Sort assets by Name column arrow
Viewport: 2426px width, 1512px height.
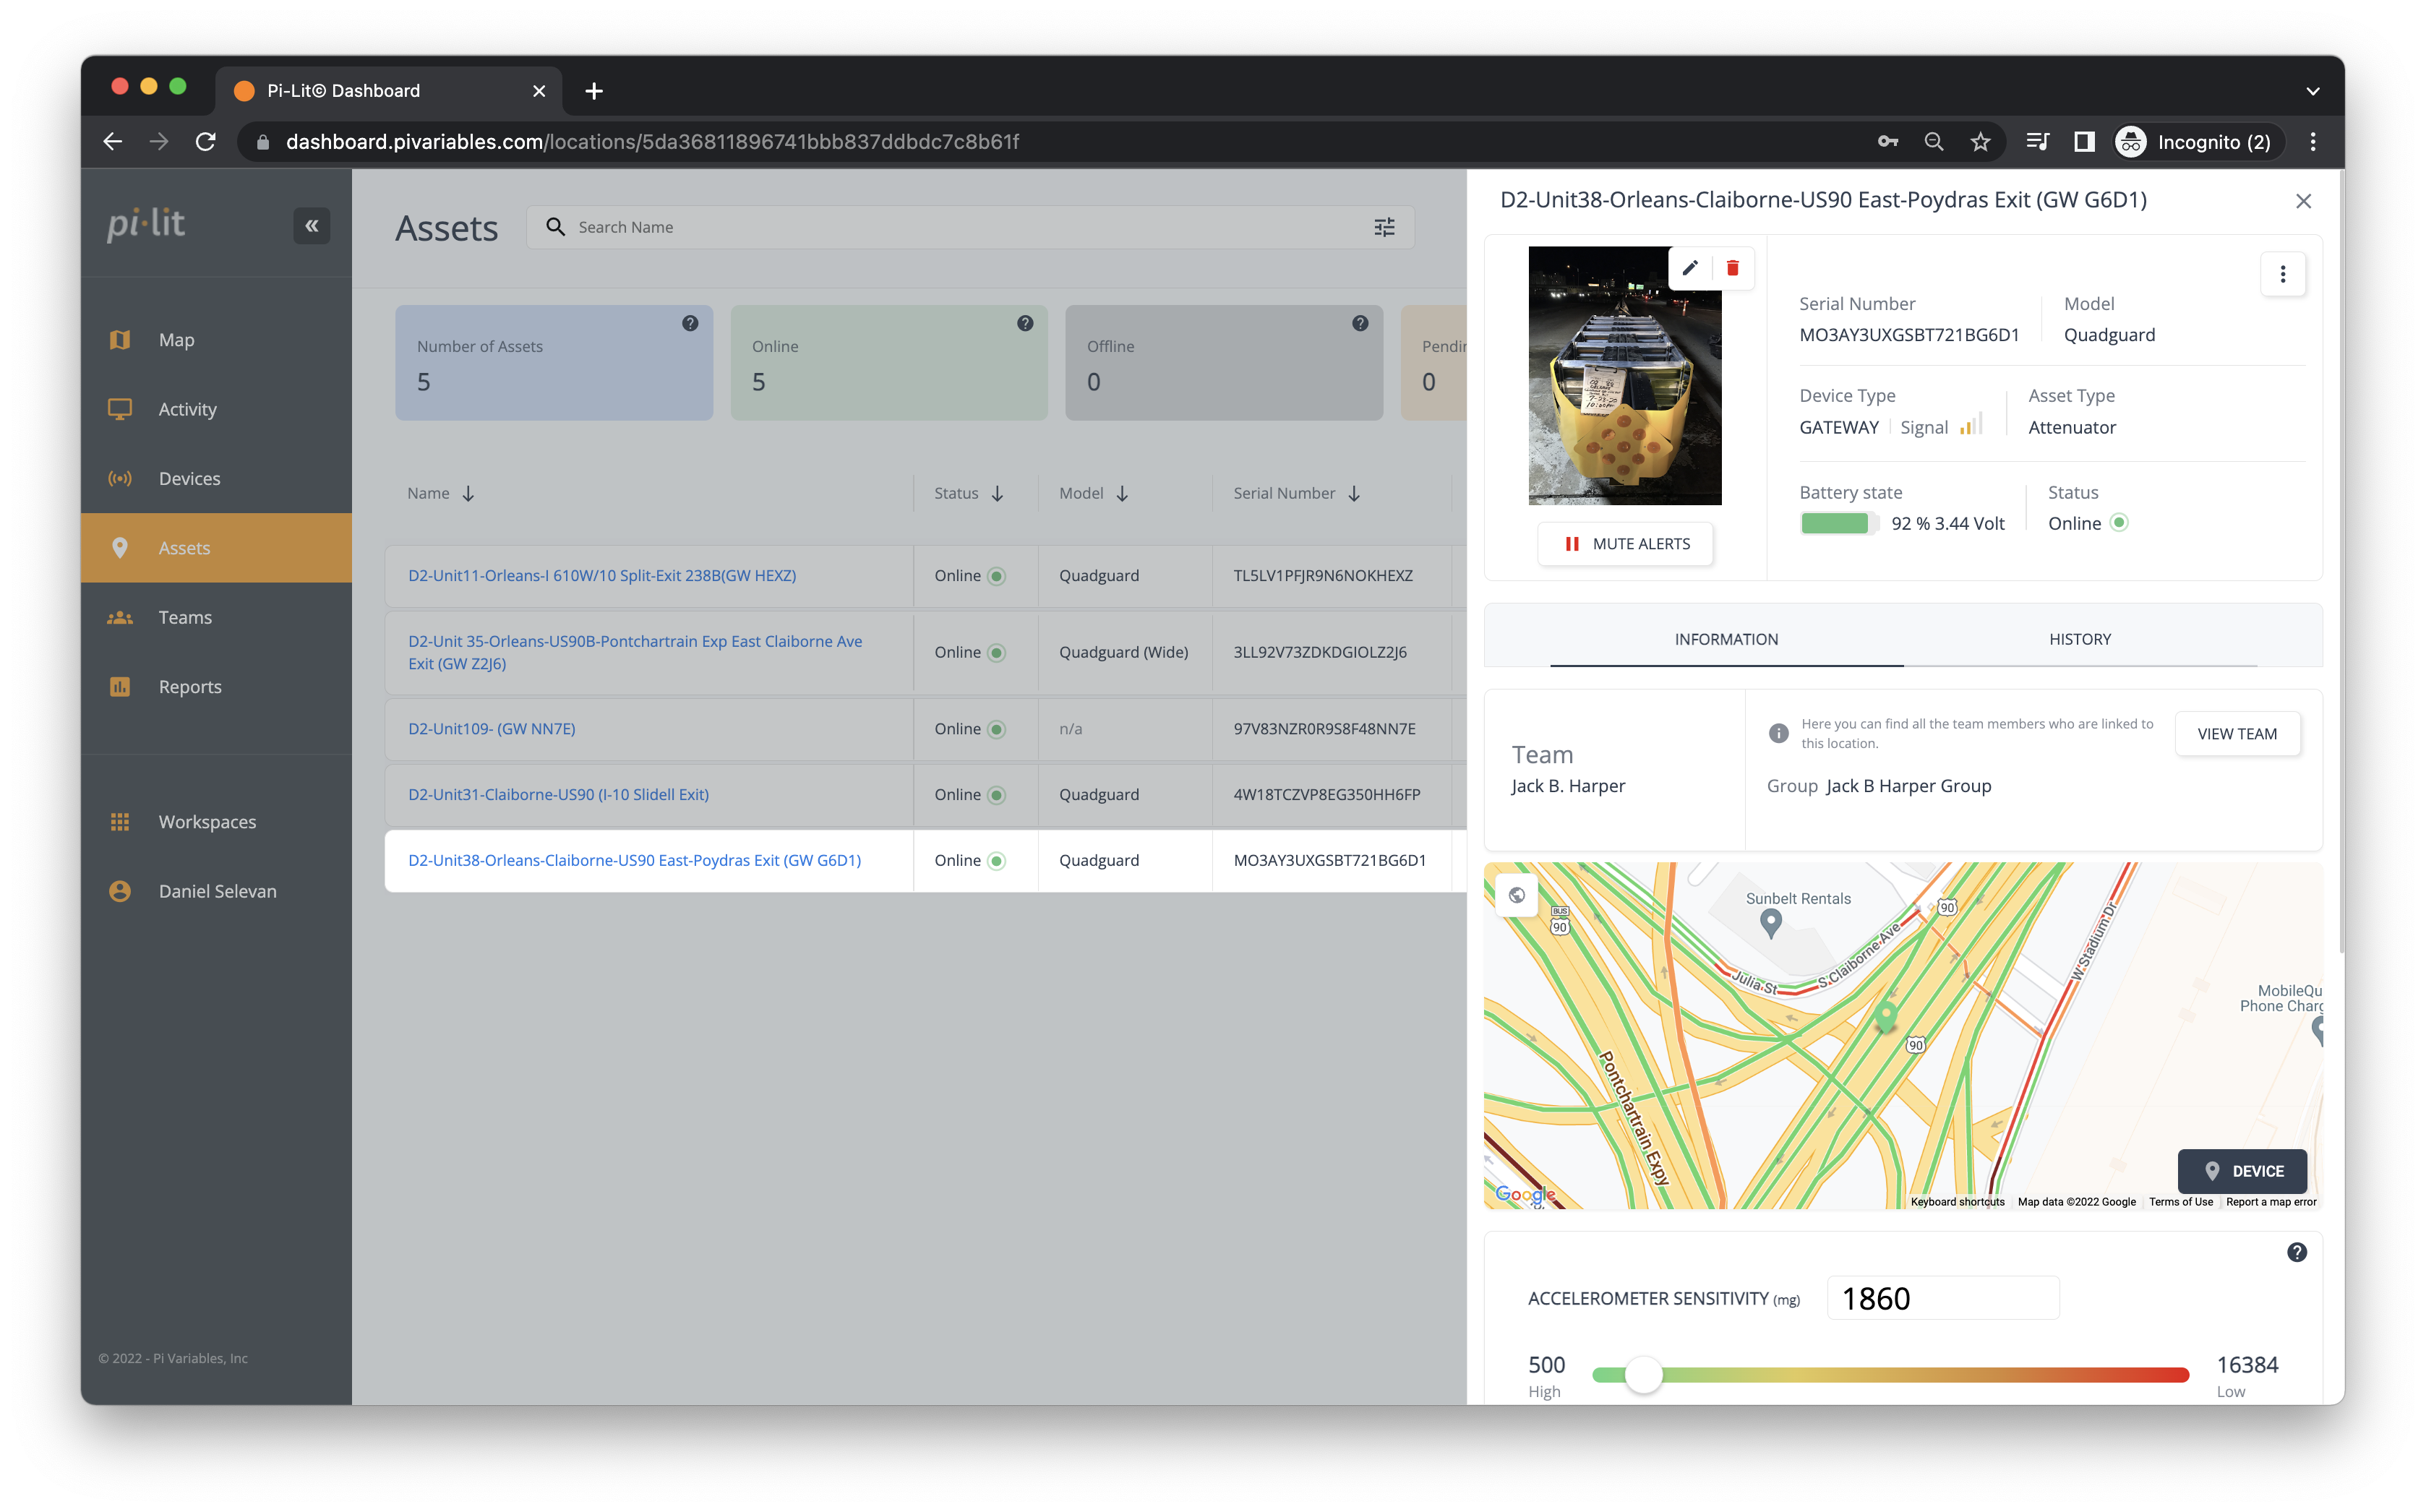(x=468, y=493)
